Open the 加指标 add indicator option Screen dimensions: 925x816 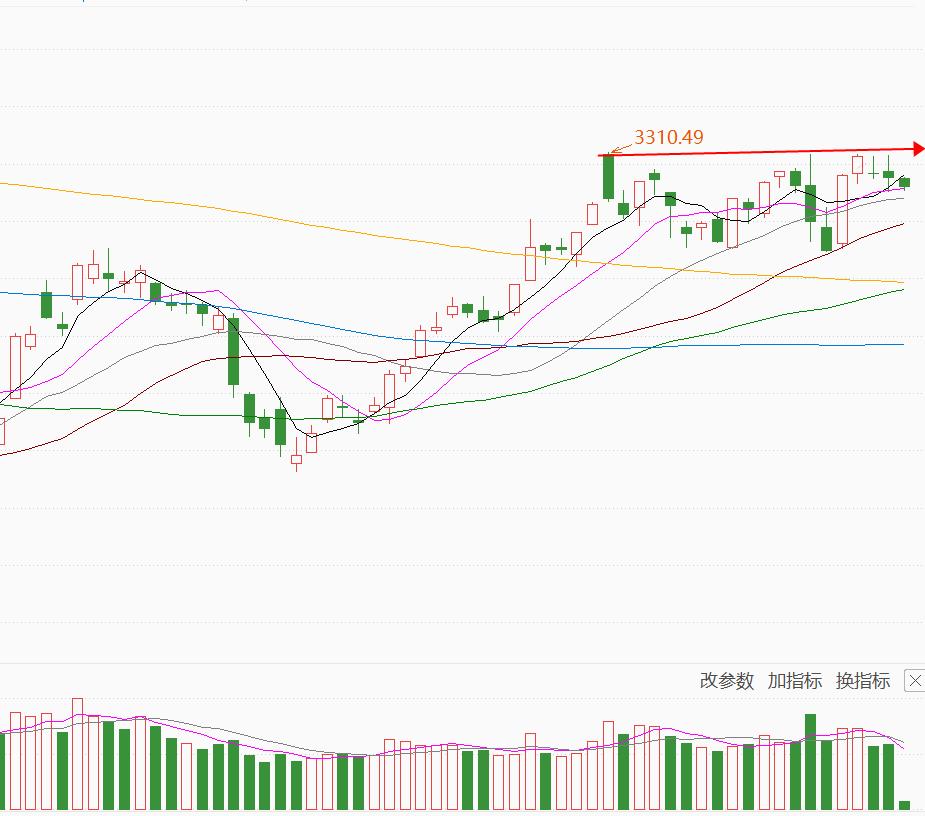[795, 681]
